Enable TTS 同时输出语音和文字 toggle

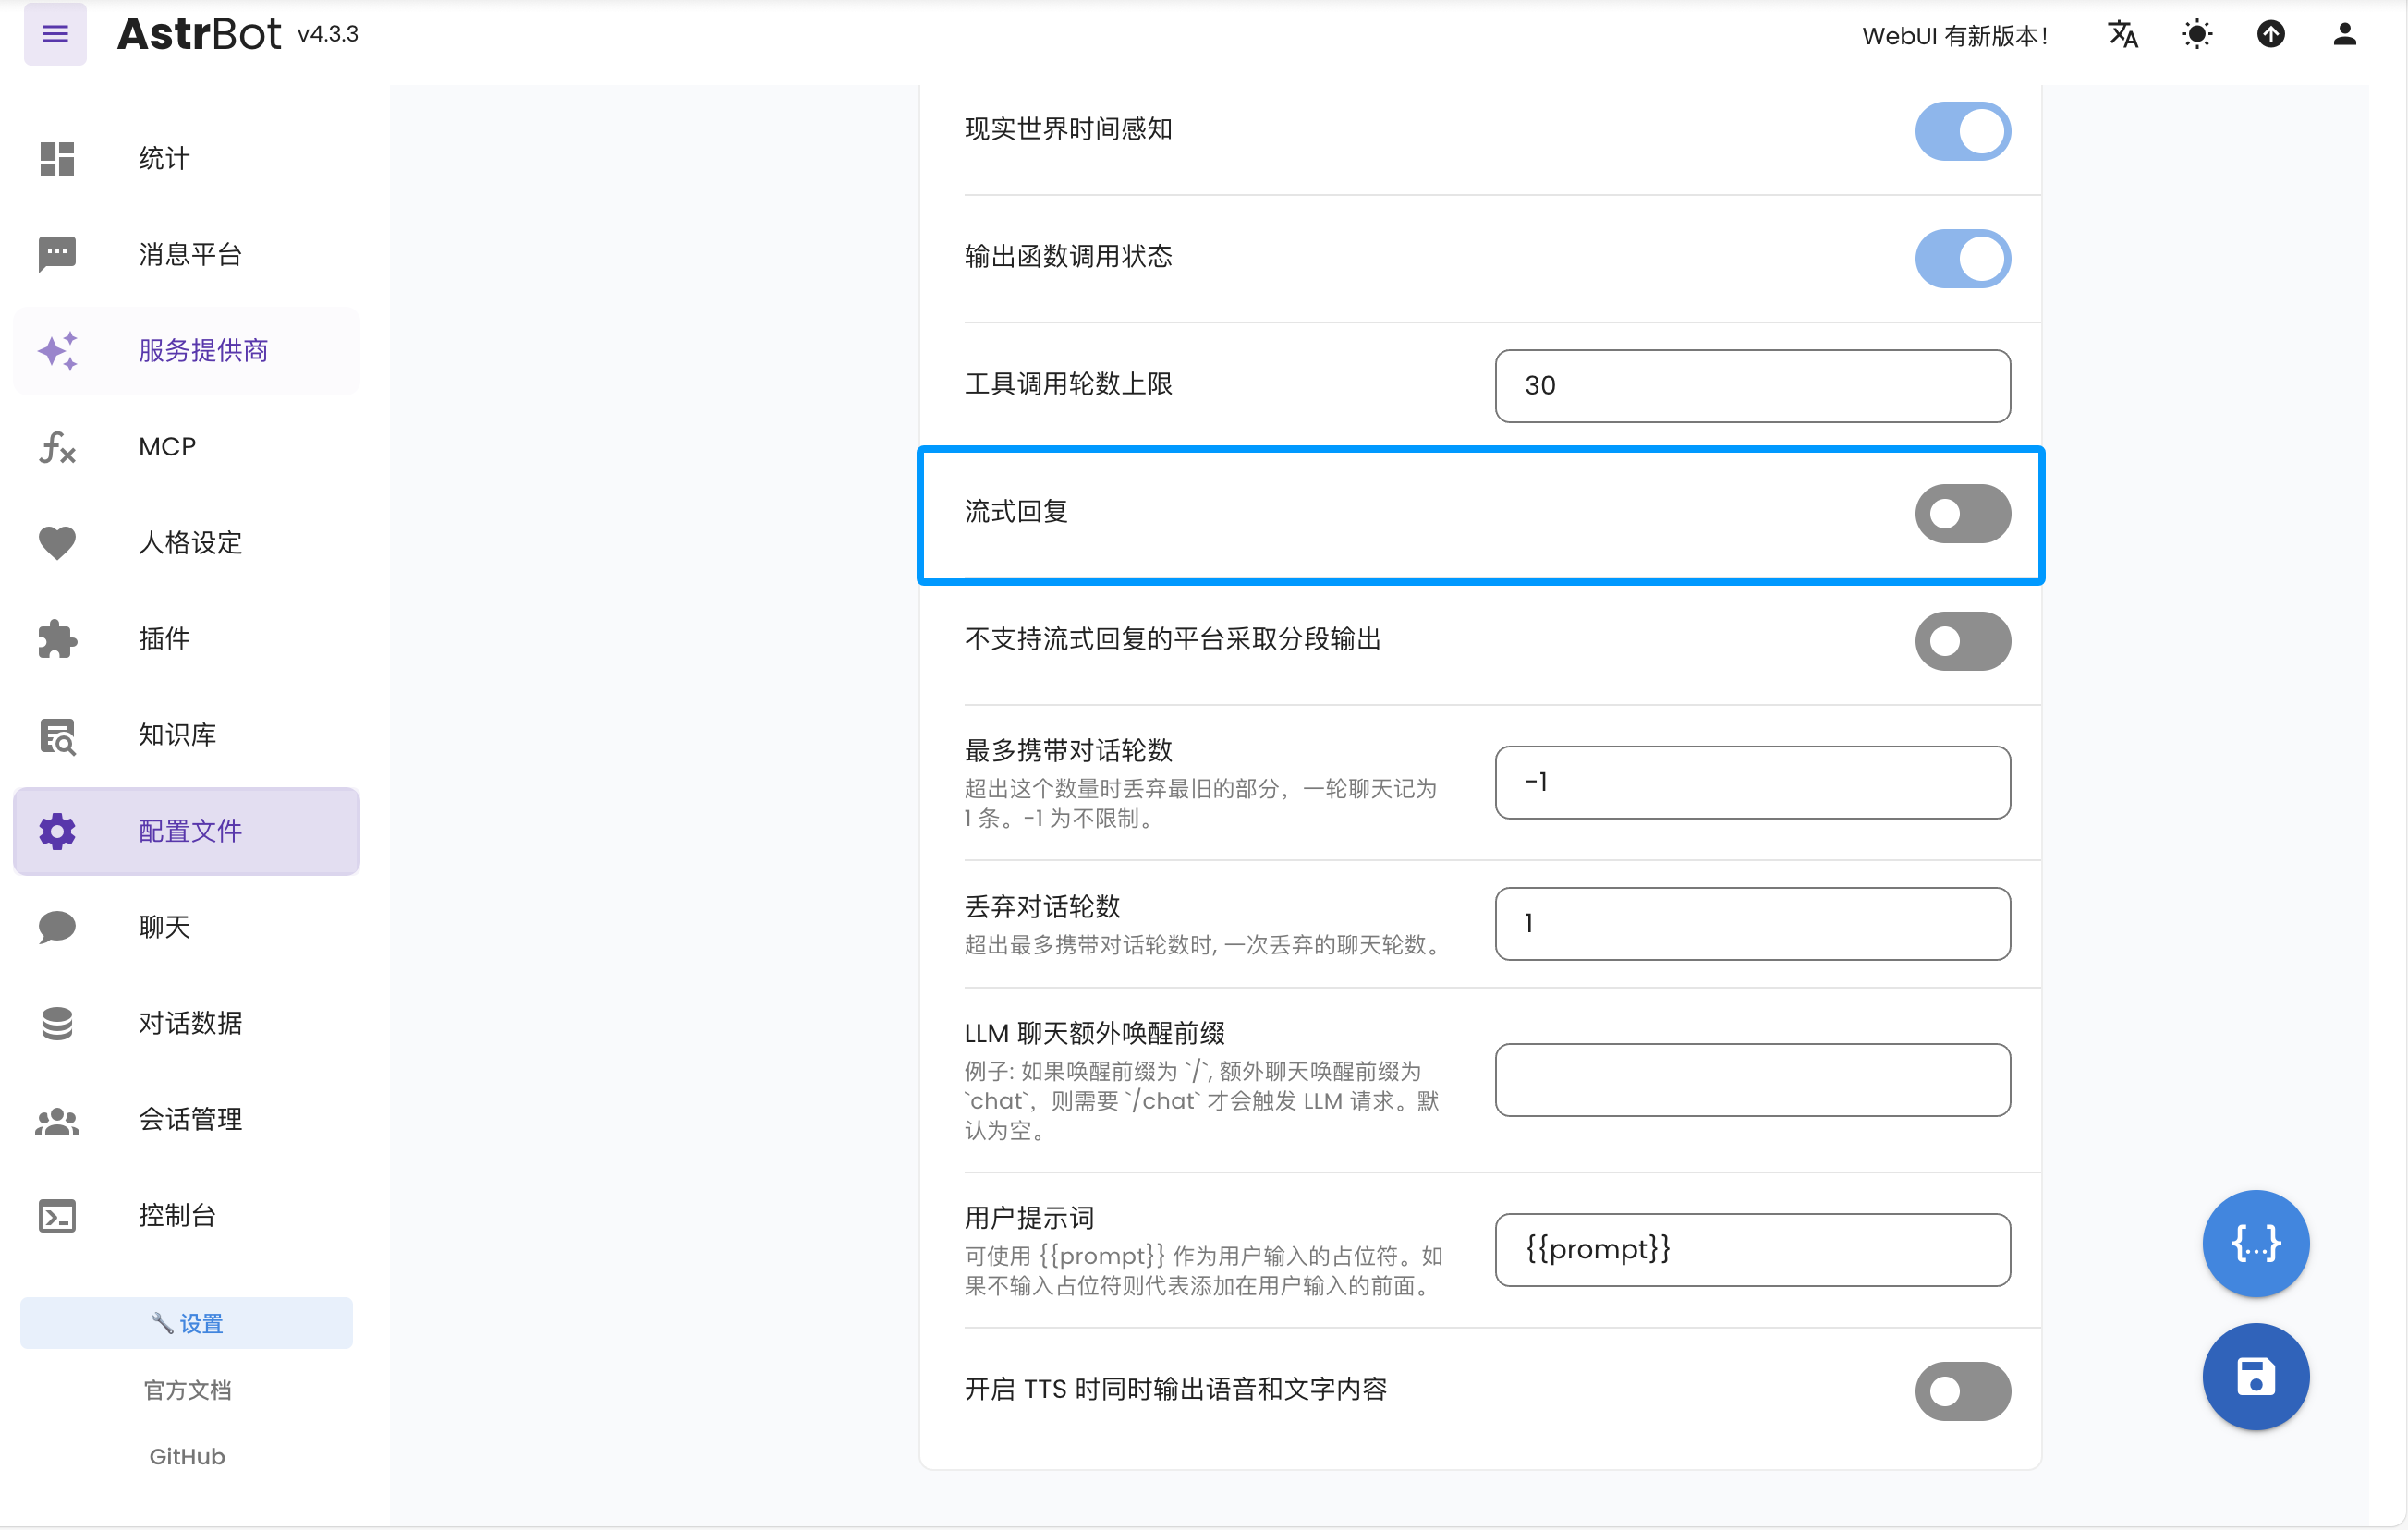(1962, 1390)
